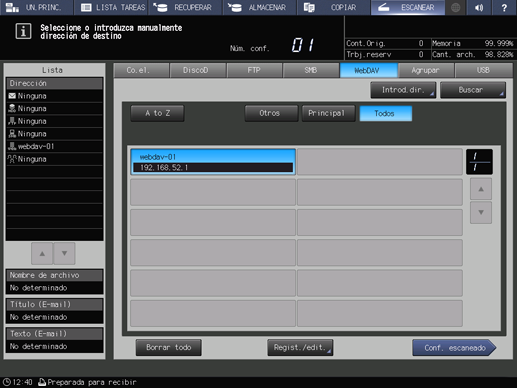Click the 1/1 page indicator

(x=479, y=162)
